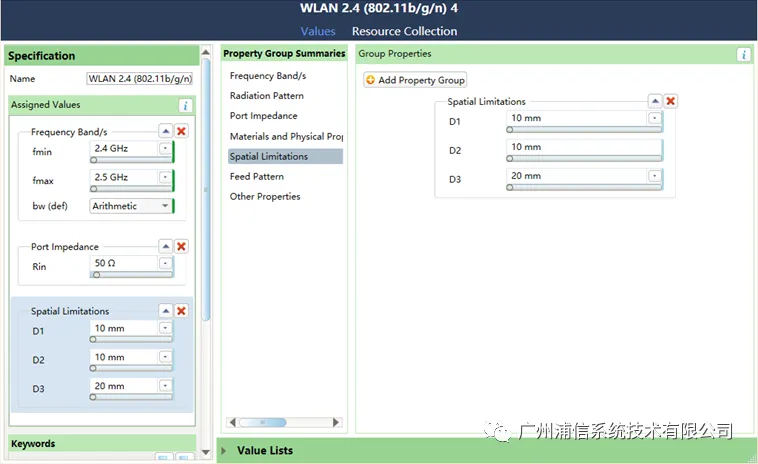Switch to Resource Collection tab
This screenshot has width=758, height=464.
click(x=404, y=31)
